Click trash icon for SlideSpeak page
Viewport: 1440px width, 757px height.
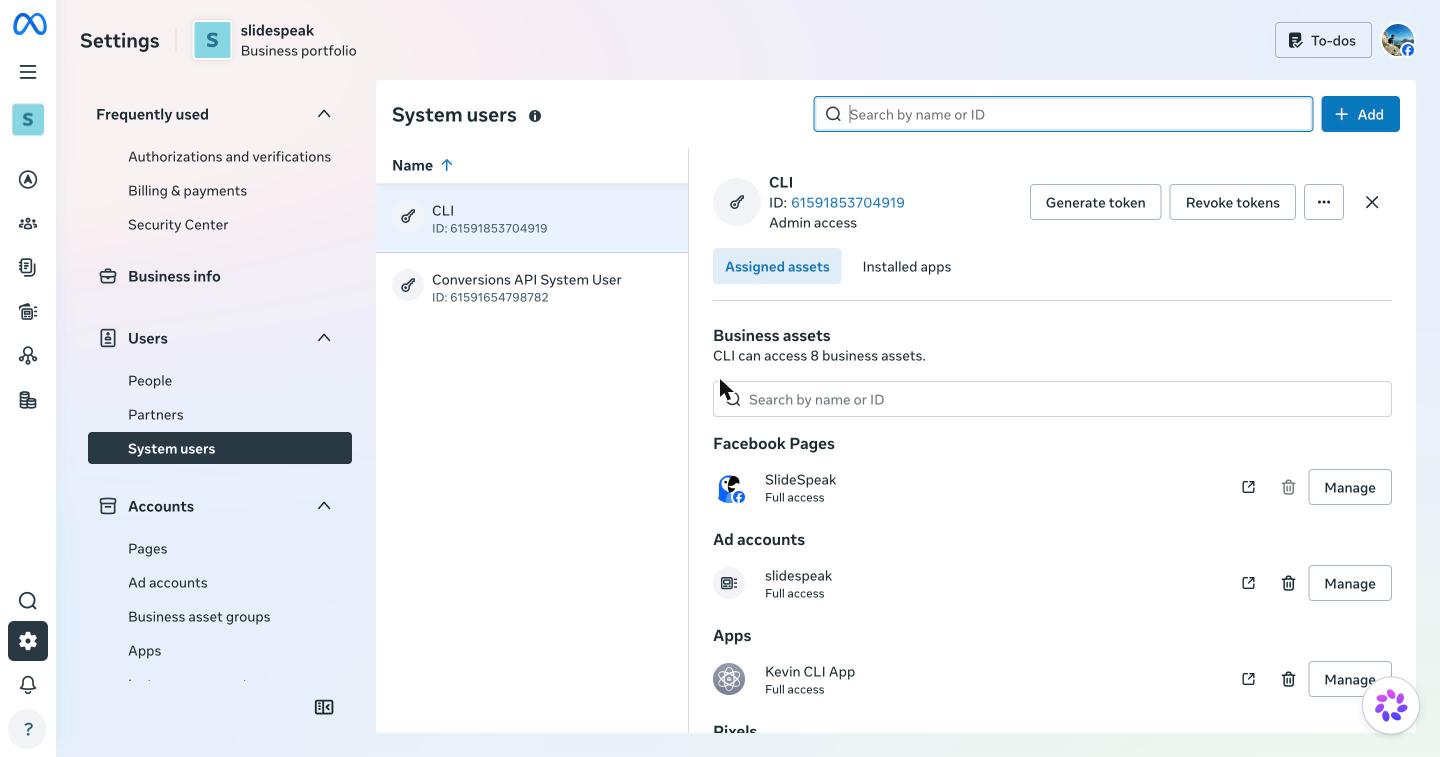coord(1288,487)
